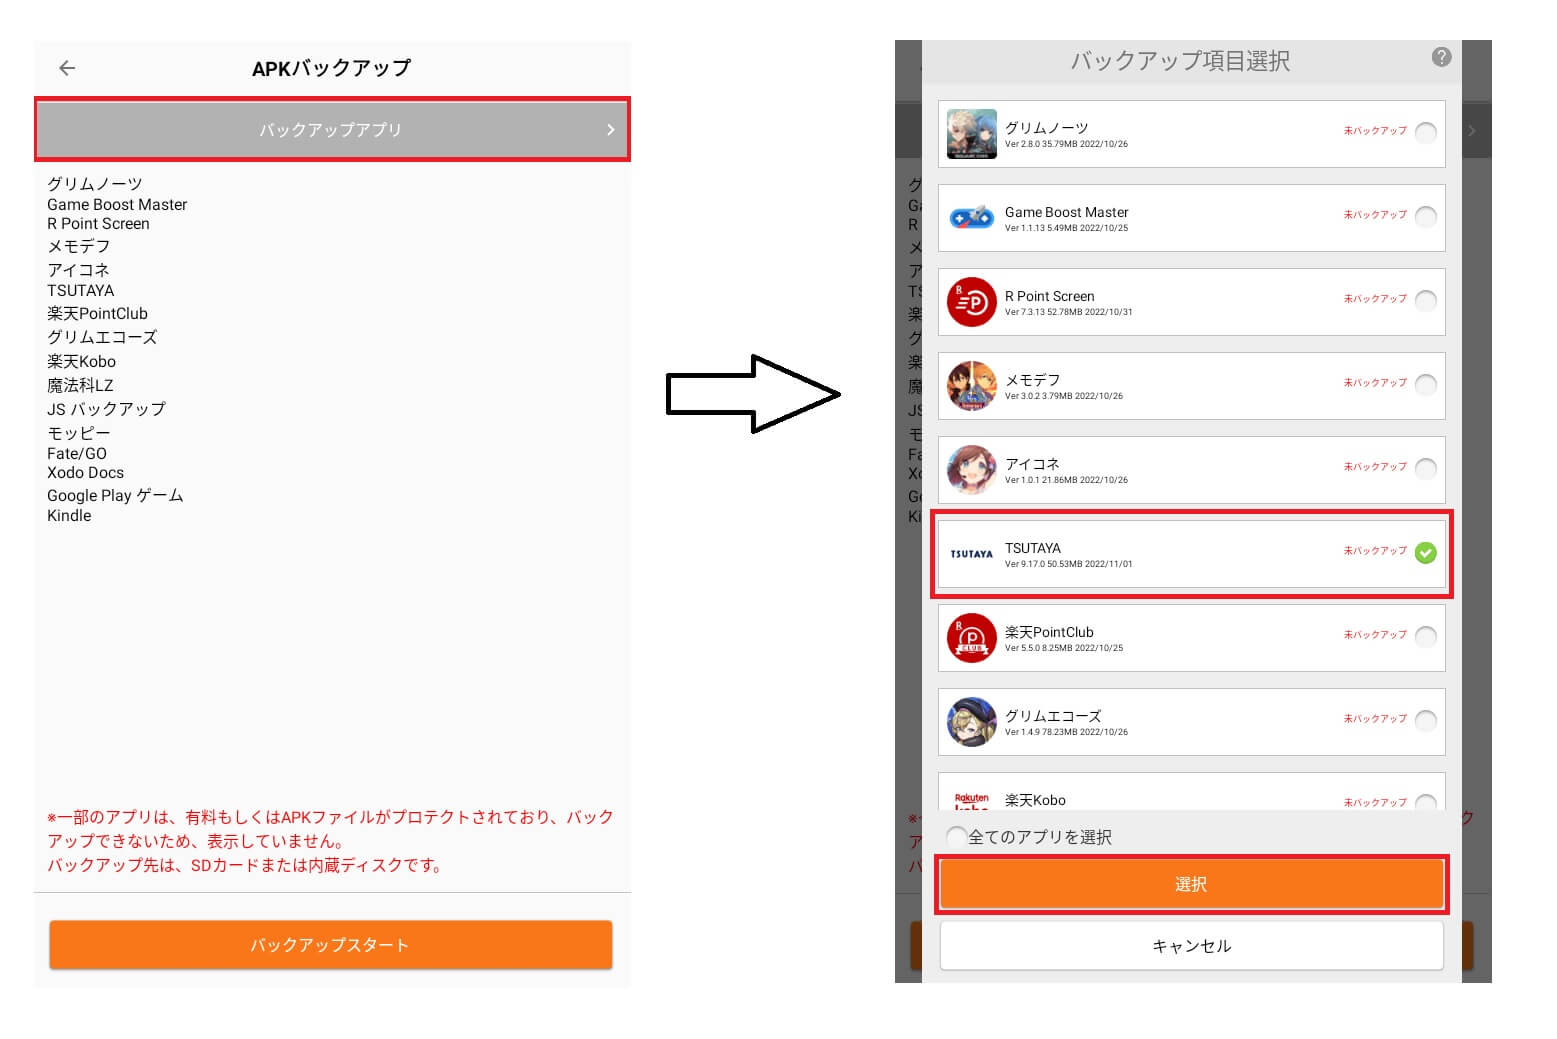Select the Game Boost Master radio button
This screenshot has height=1039, width=1557.
click(x=1426, y=216)
